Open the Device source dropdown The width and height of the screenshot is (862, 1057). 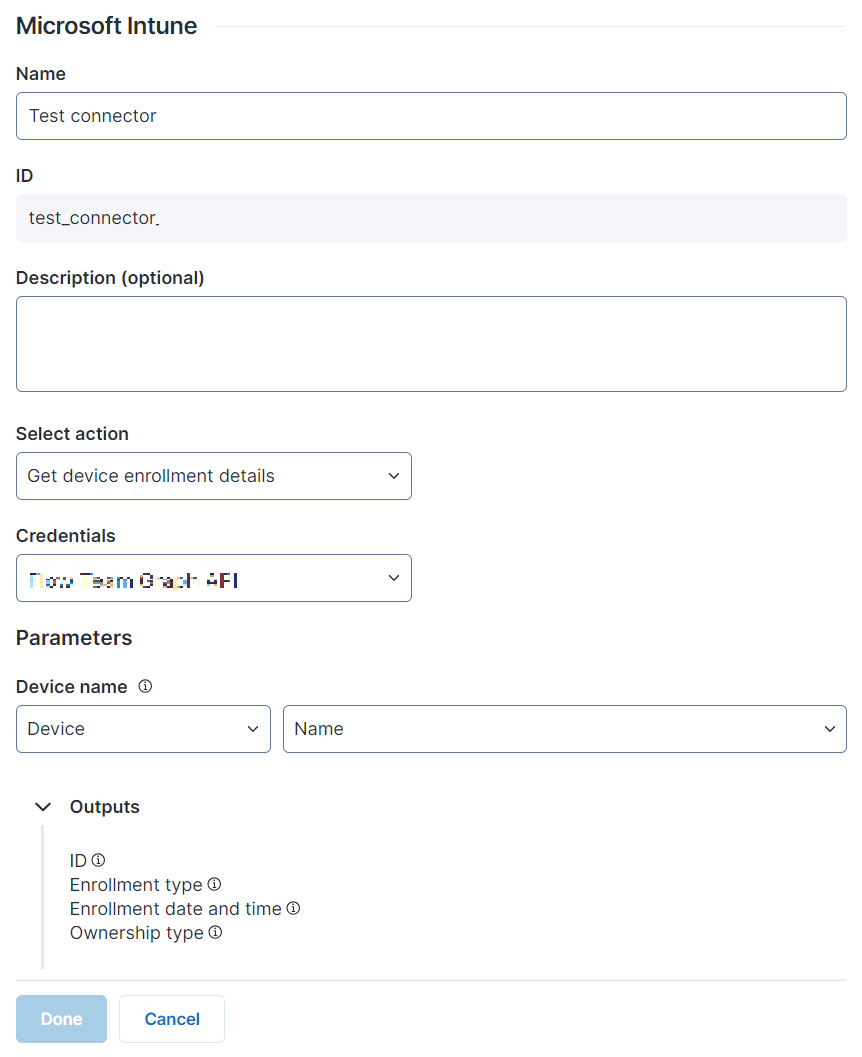[143, 729]
